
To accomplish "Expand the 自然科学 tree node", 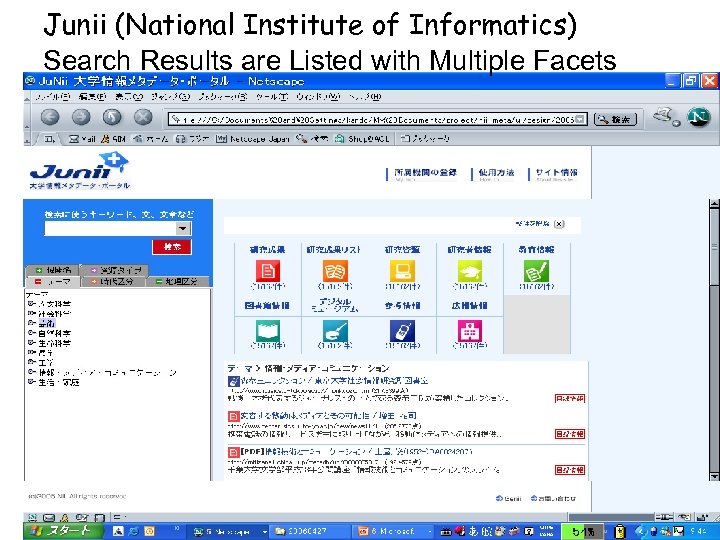I will point(31,333).
